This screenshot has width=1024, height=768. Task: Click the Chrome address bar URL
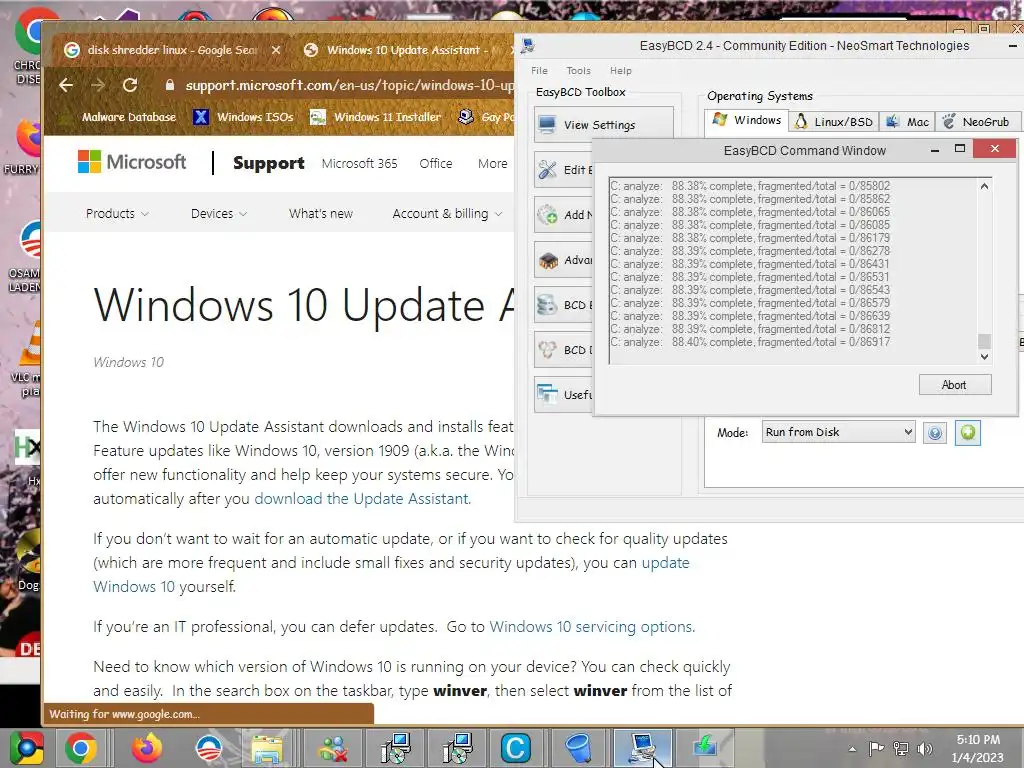click(x=349, y=85)
